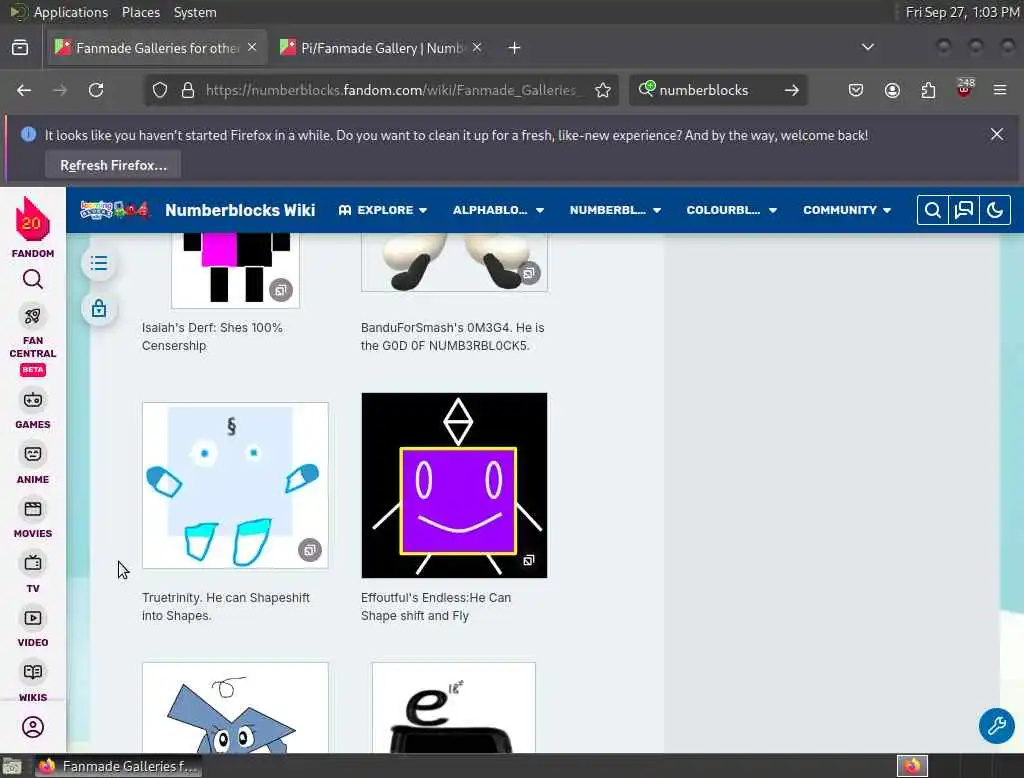
Task: Submit search with arrow in search box
Action: (x=792, y=90)
